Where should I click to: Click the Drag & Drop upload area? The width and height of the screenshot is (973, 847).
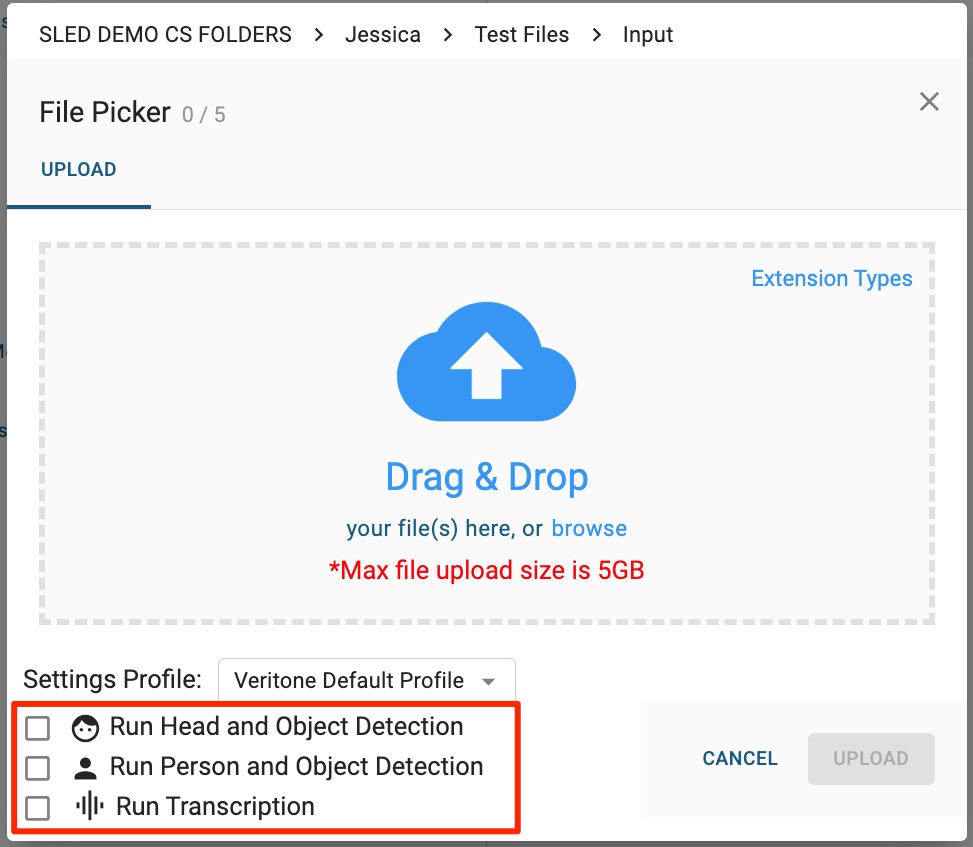click(486, 476)
